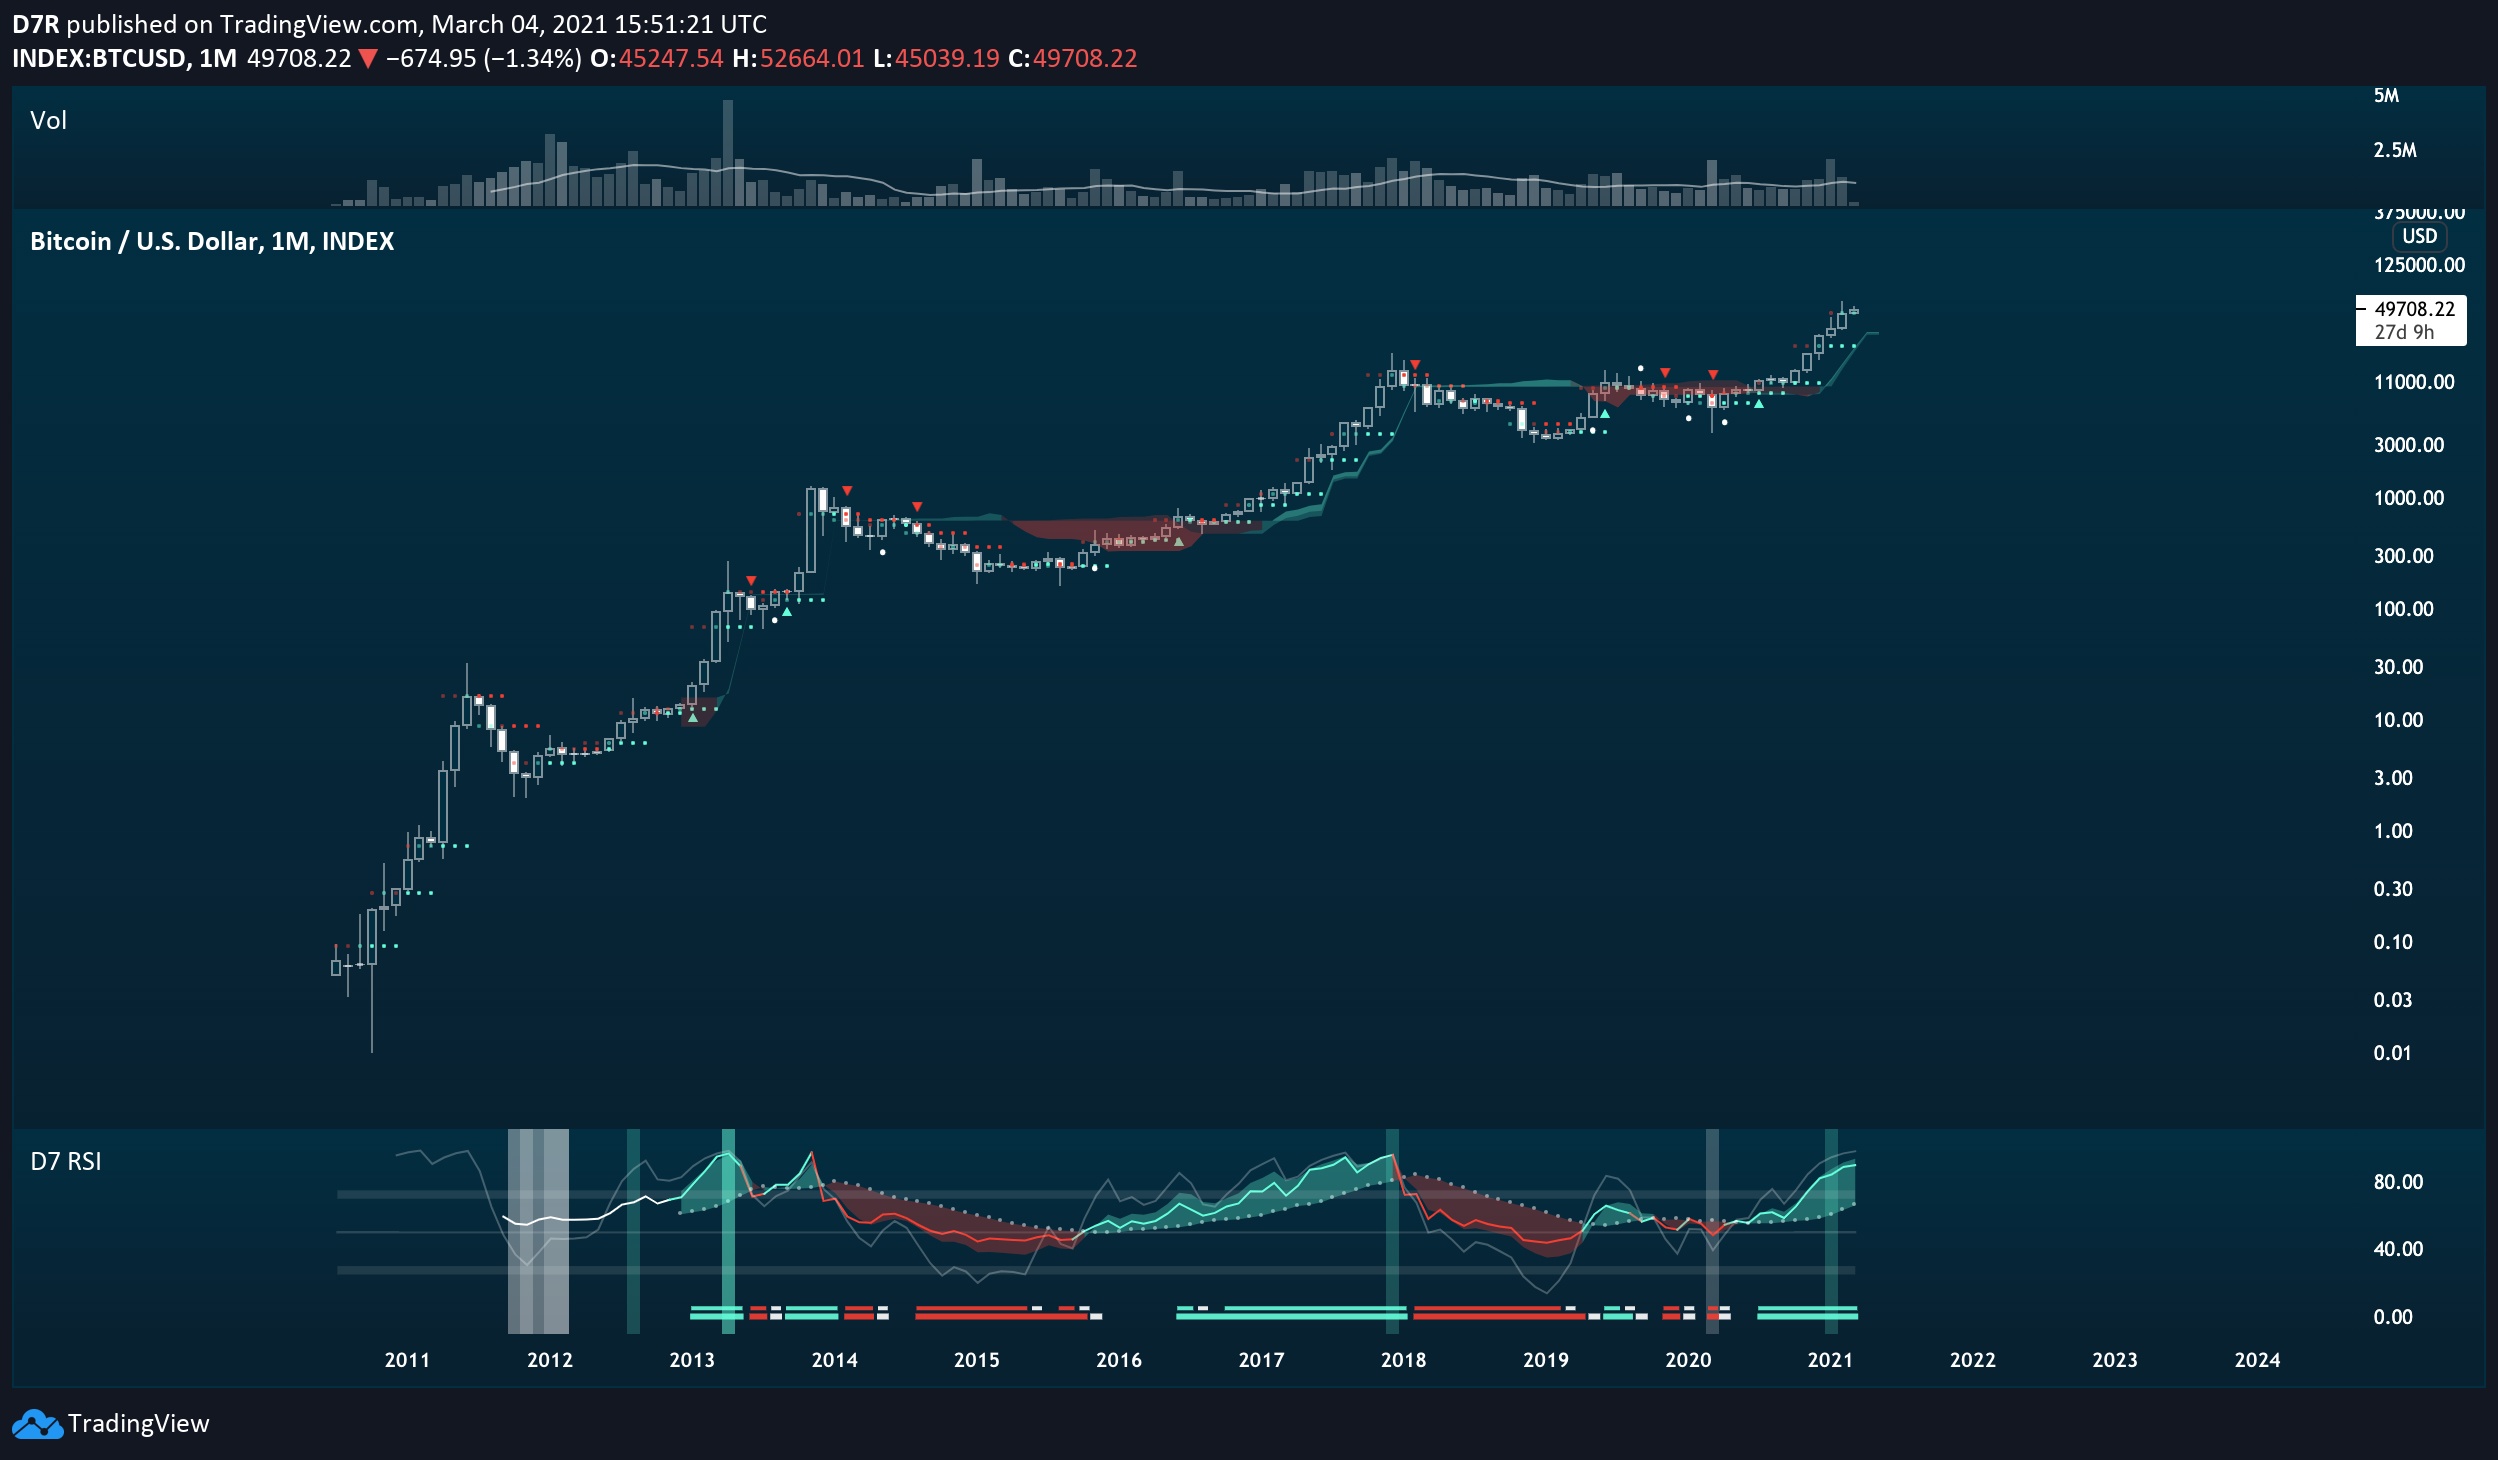Viewport: 2498px width, 1460px height.
Task: Click the red down-arrow price change icon
Action: pyautogui.click(x=368, y=59)
